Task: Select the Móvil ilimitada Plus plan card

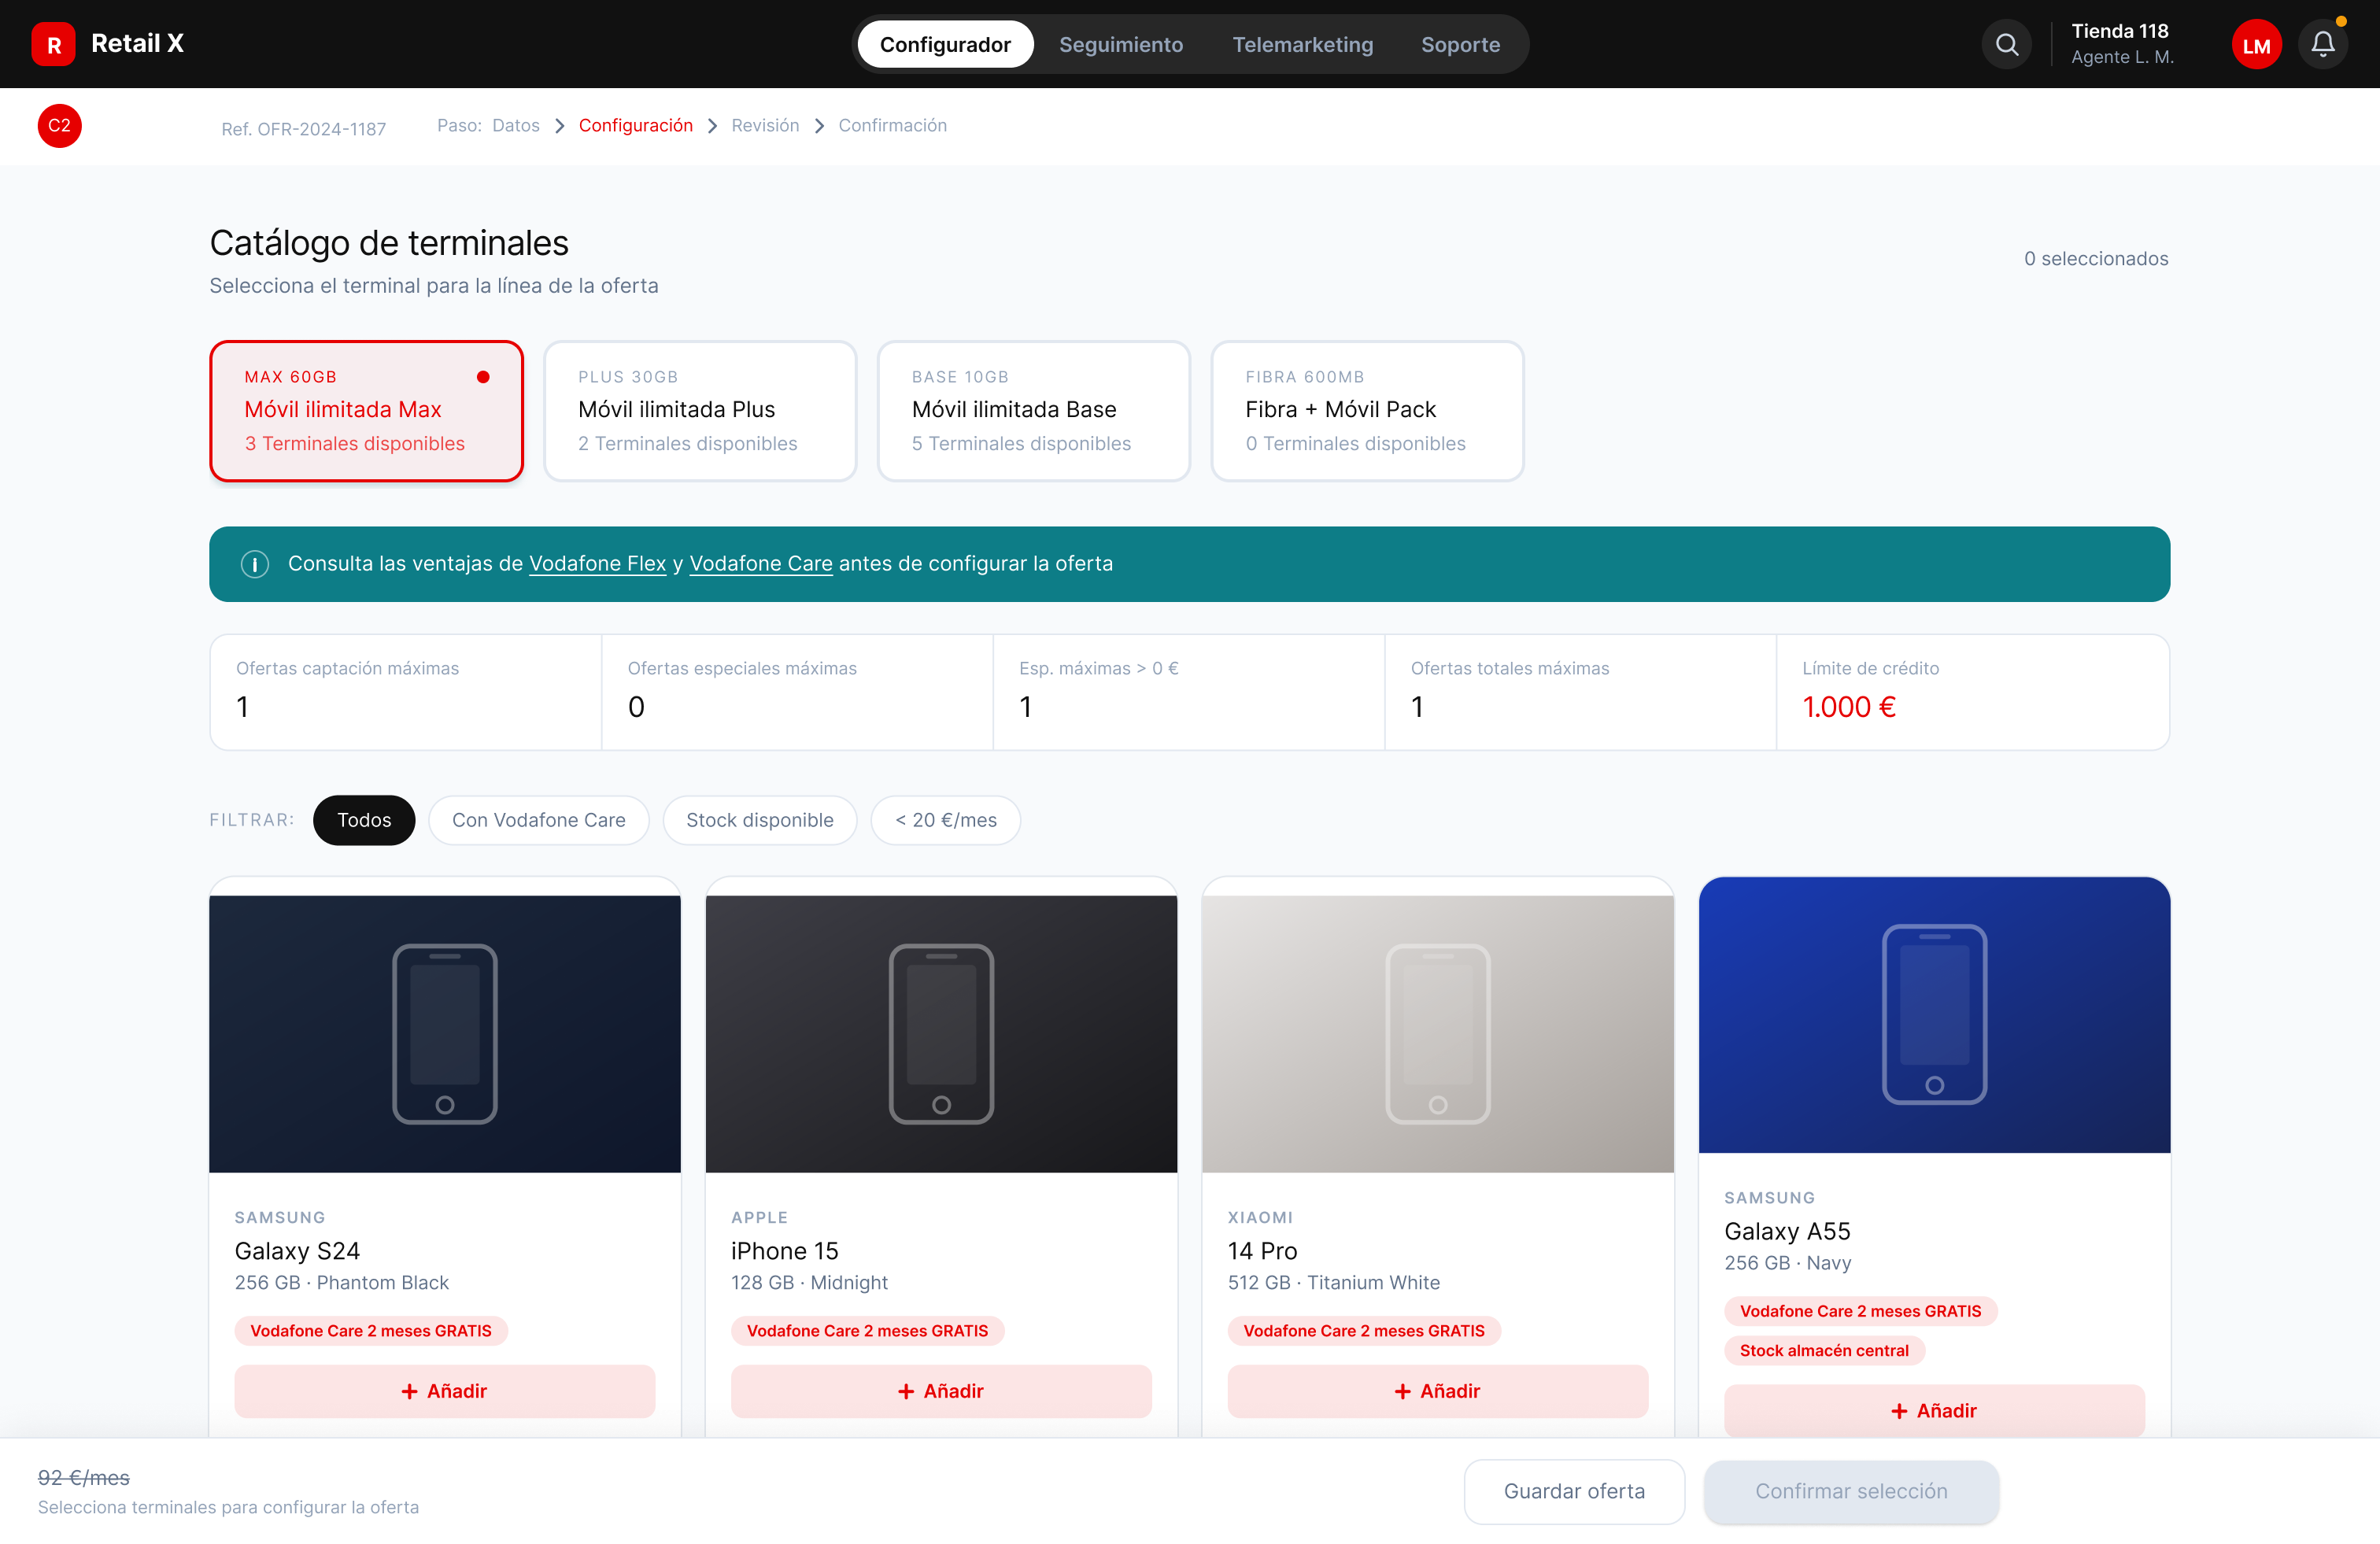Action: pyautogui.click(x=700, y=411)
